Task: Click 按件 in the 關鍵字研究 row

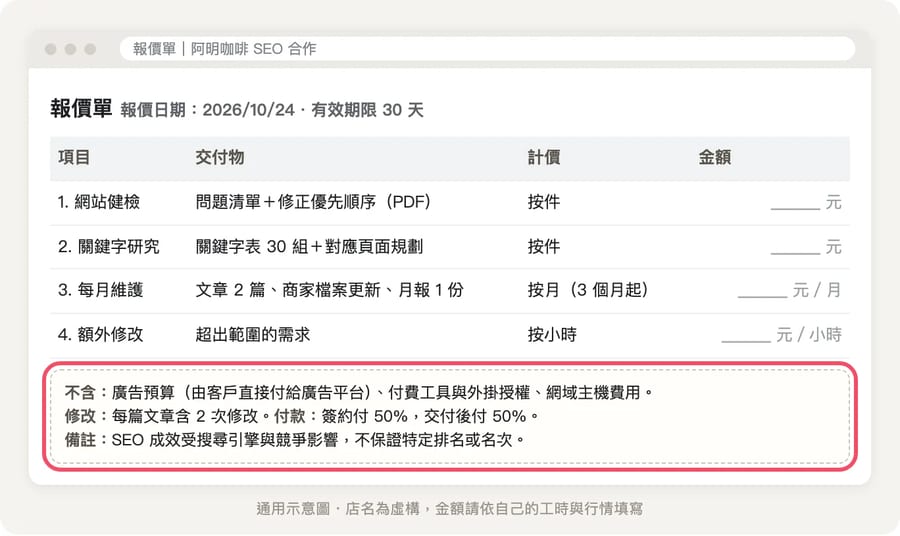Action: [544, 247]
